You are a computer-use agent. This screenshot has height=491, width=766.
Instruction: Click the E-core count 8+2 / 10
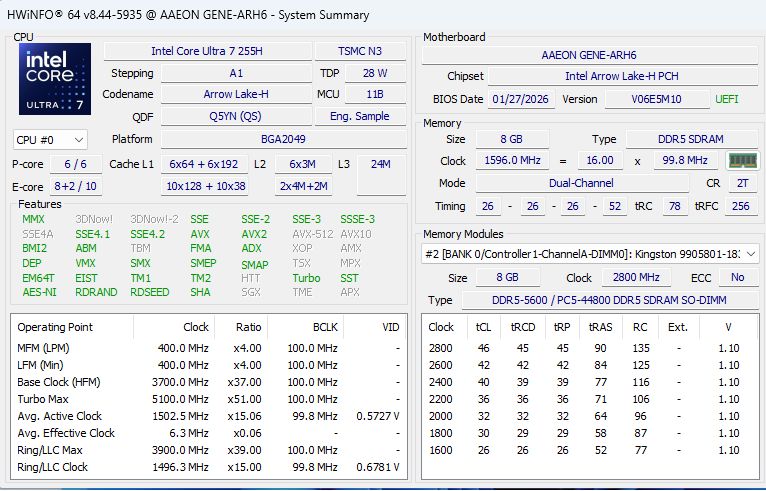click(x=76, y=187)
